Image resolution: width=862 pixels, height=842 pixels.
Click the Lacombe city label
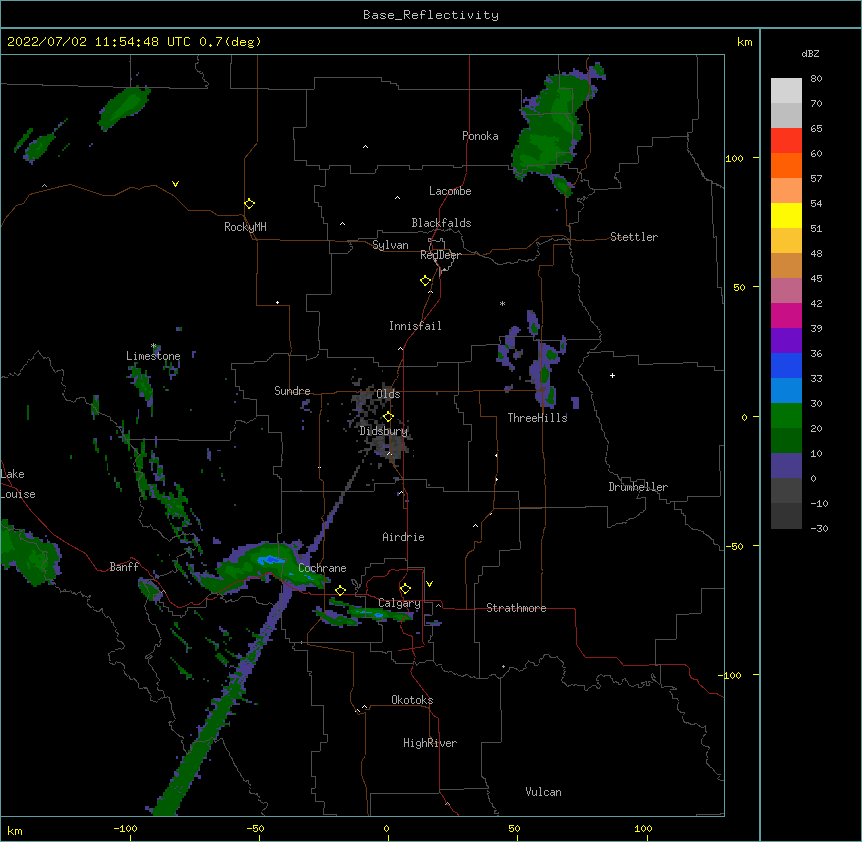(450, 191)
